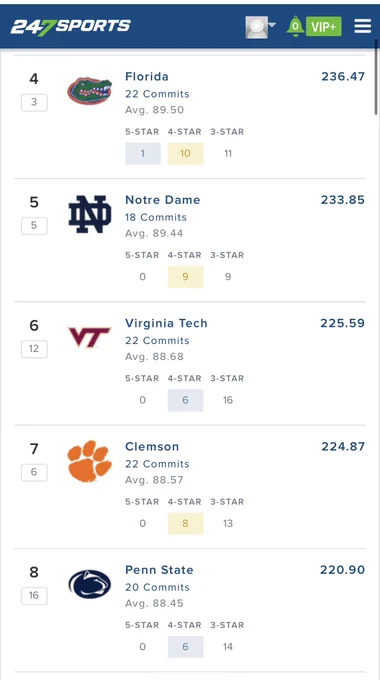Image resolution: width=380 pixels, height=680 pixels.
Task: Click the Clemson tiger paw logo
Action: (x=89, y=461)
